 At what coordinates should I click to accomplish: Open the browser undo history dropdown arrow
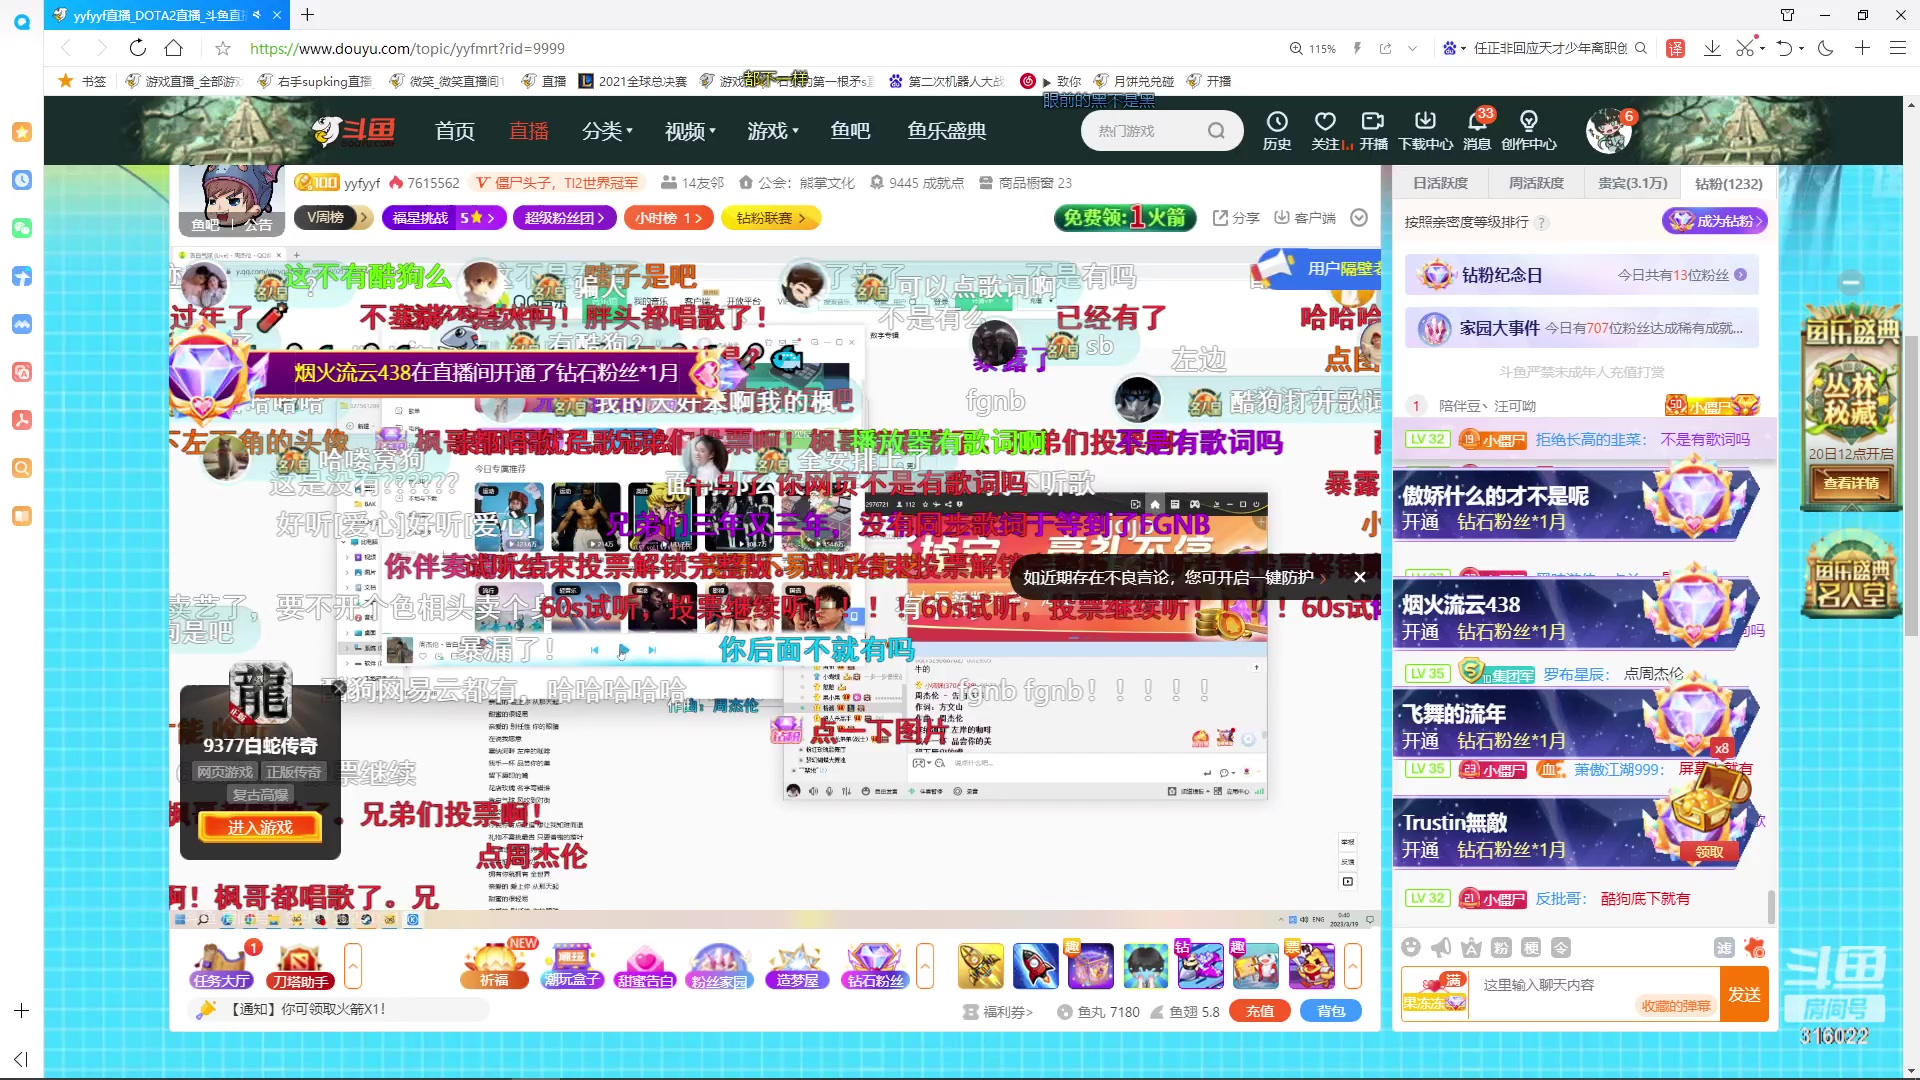[x=1802, y=48]
